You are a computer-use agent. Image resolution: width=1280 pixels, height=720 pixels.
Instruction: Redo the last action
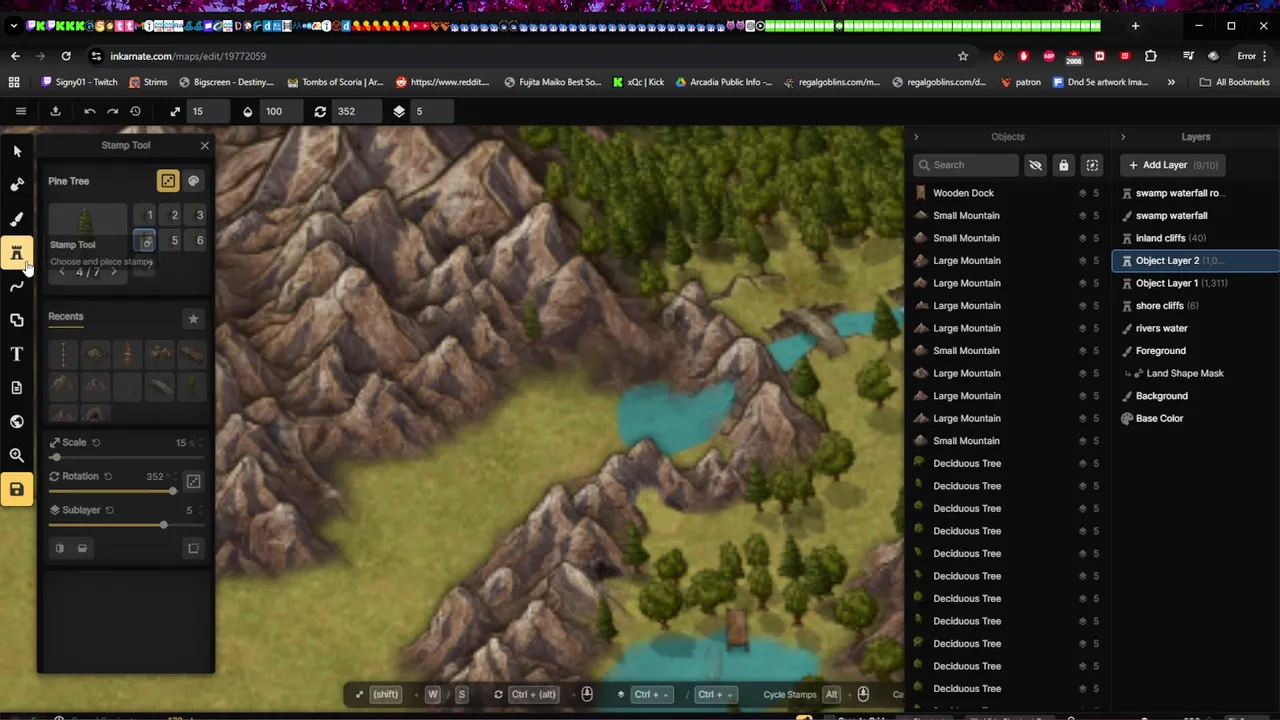[x=112, y=111]
